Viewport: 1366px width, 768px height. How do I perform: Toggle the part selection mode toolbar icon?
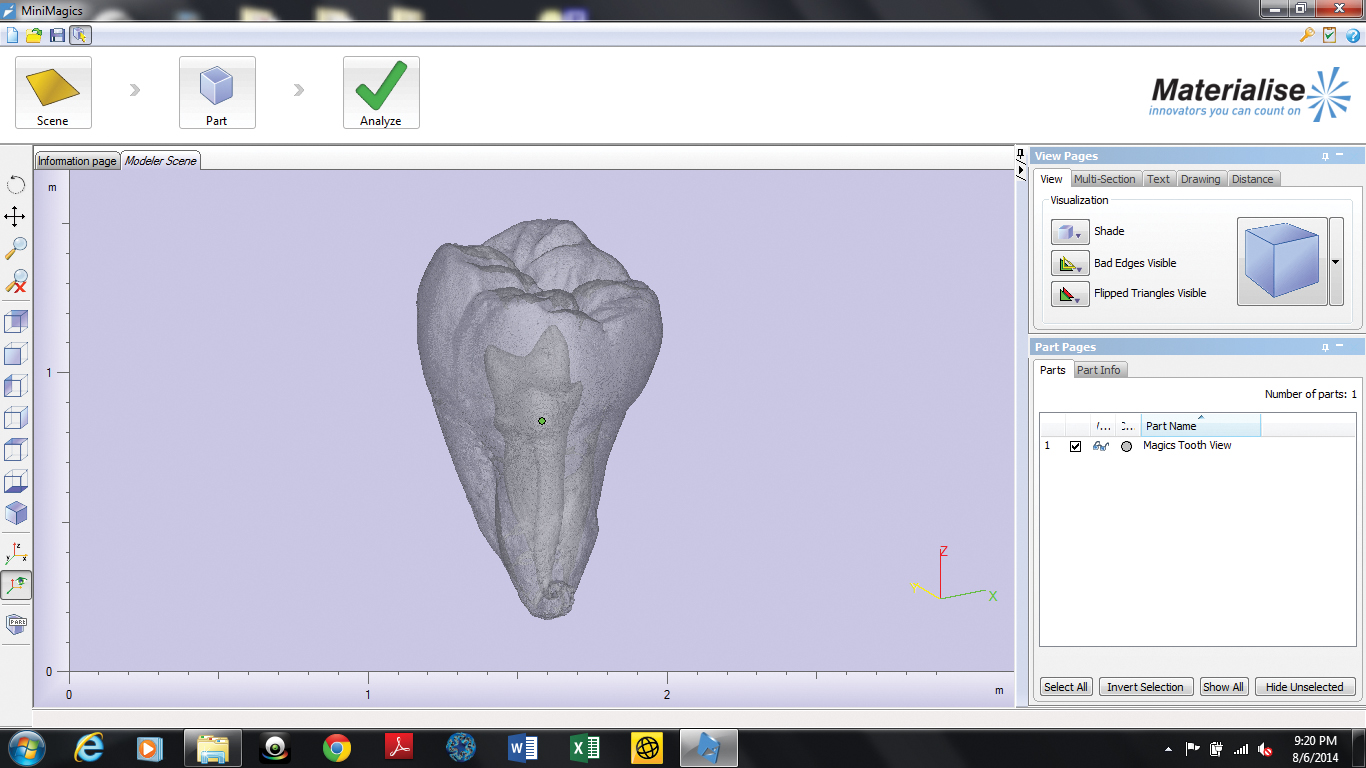(80, 35)
